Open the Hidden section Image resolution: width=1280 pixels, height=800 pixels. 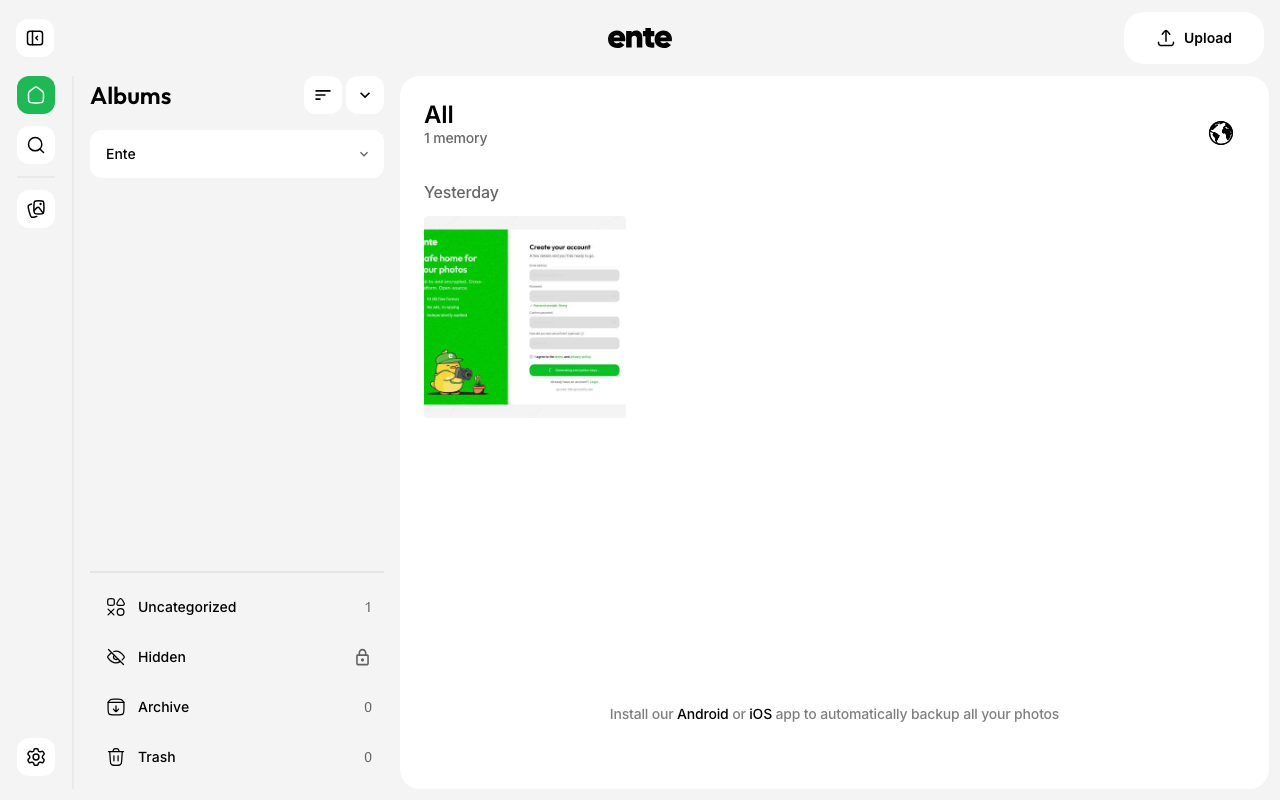pos(237,657)
